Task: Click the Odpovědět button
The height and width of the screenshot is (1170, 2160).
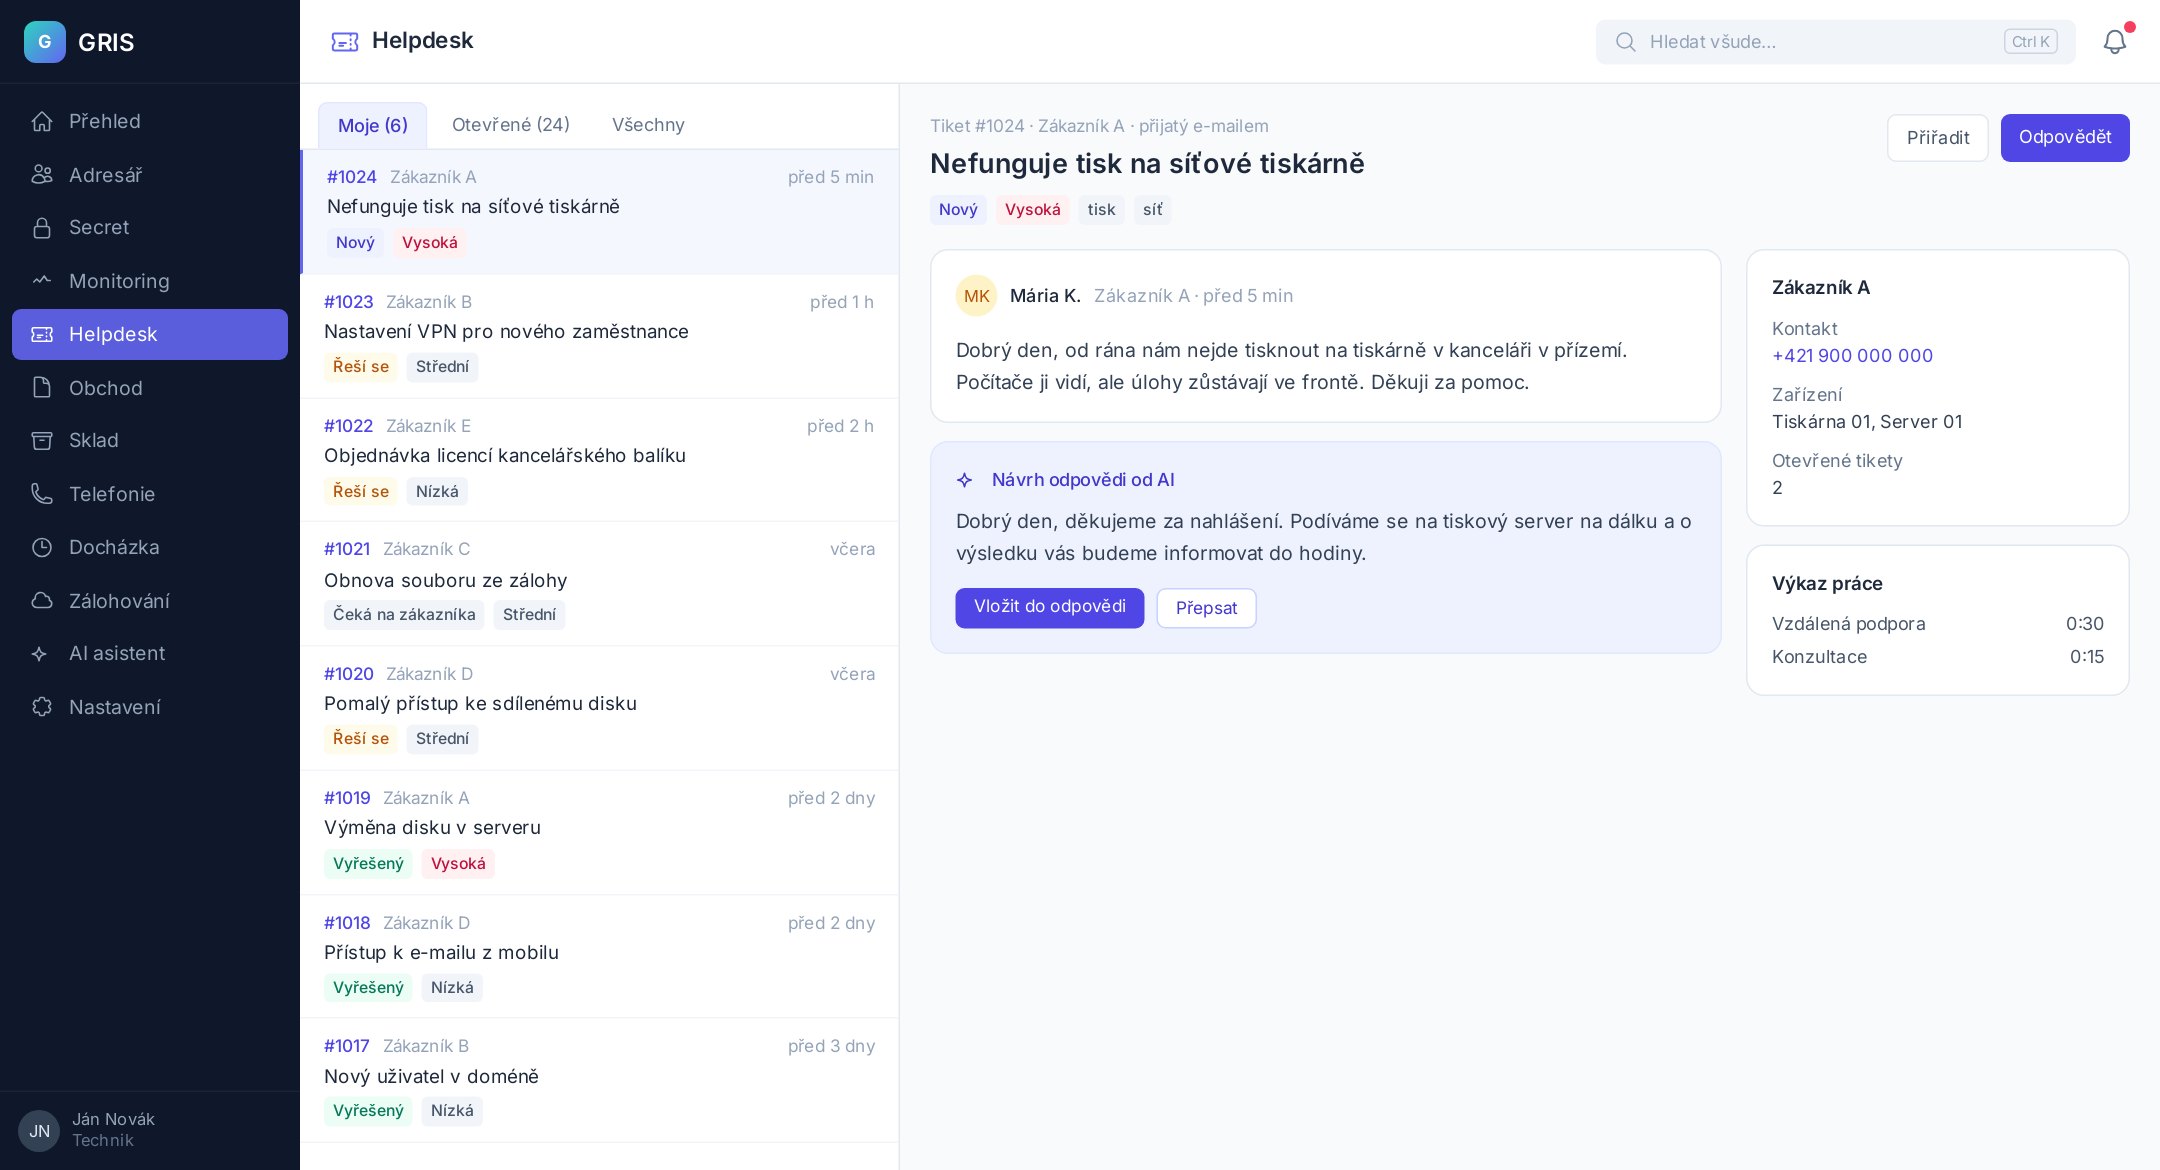Action: [x=2065, y=137]
